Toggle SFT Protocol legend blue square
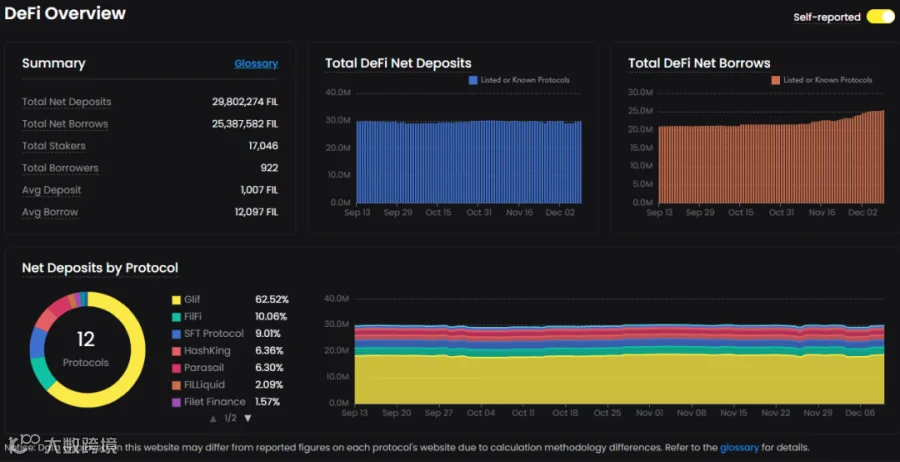The image size is (900, 462). [x=176, y=334]
